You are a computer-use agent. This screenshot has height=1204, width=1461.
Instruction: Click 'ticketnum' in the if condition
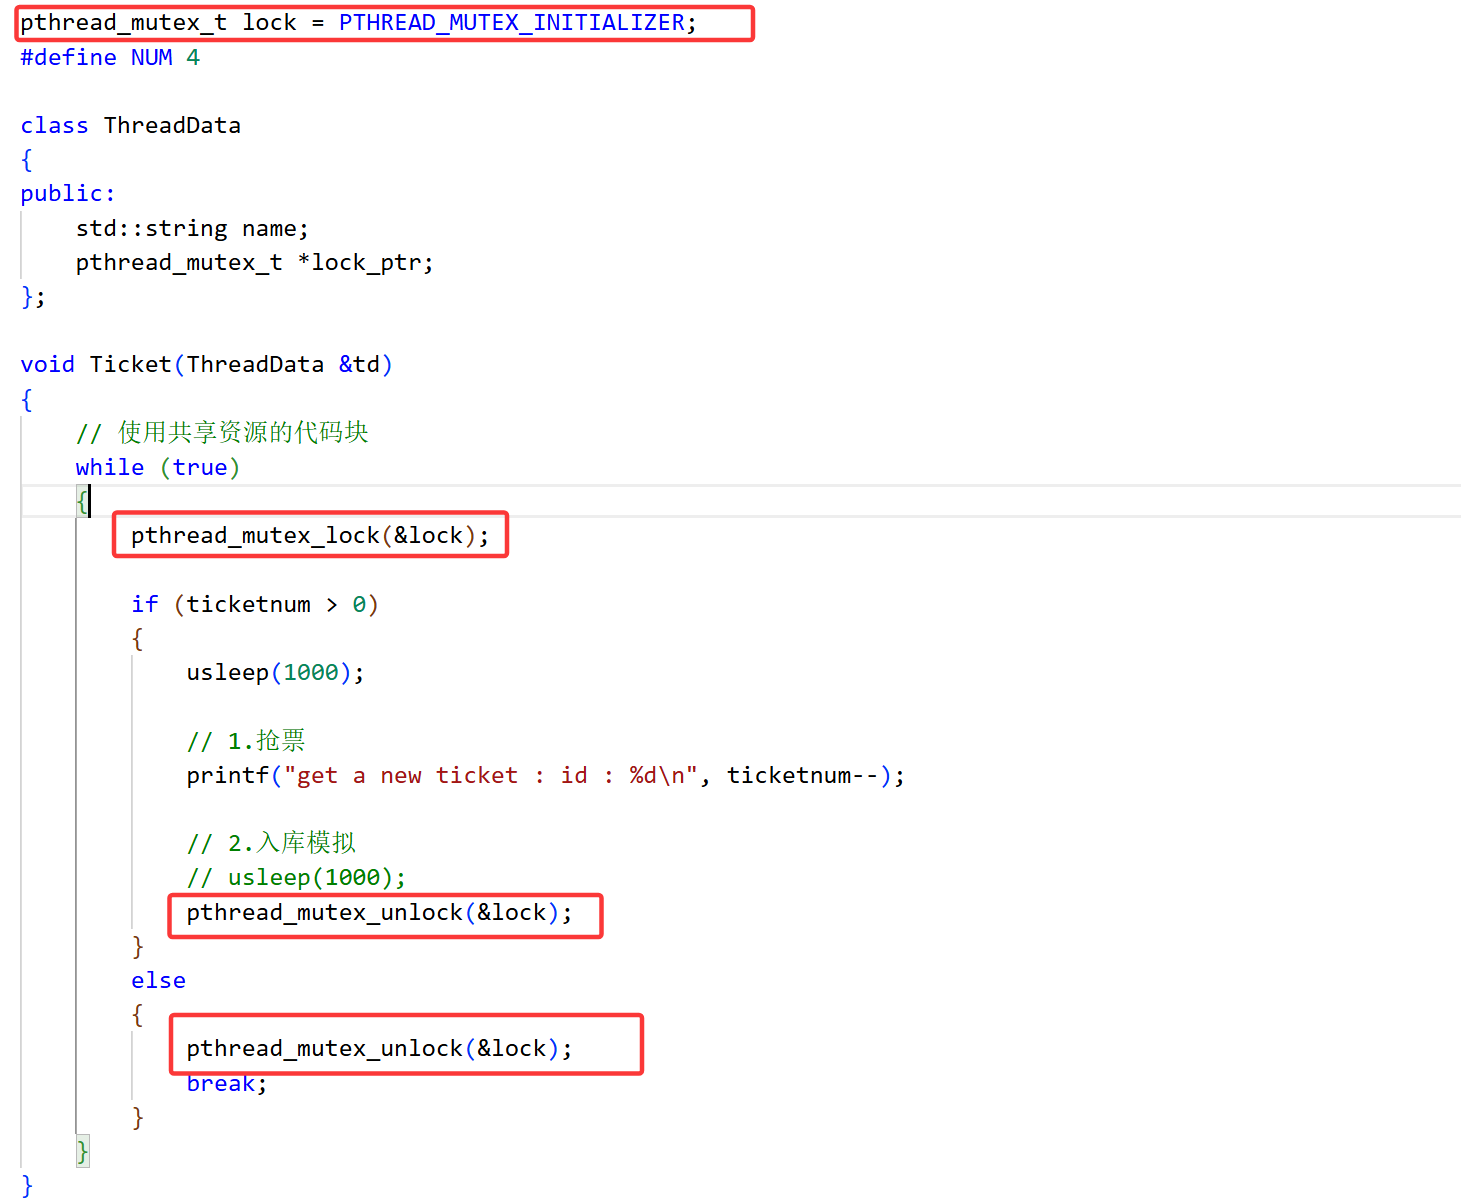248,604
